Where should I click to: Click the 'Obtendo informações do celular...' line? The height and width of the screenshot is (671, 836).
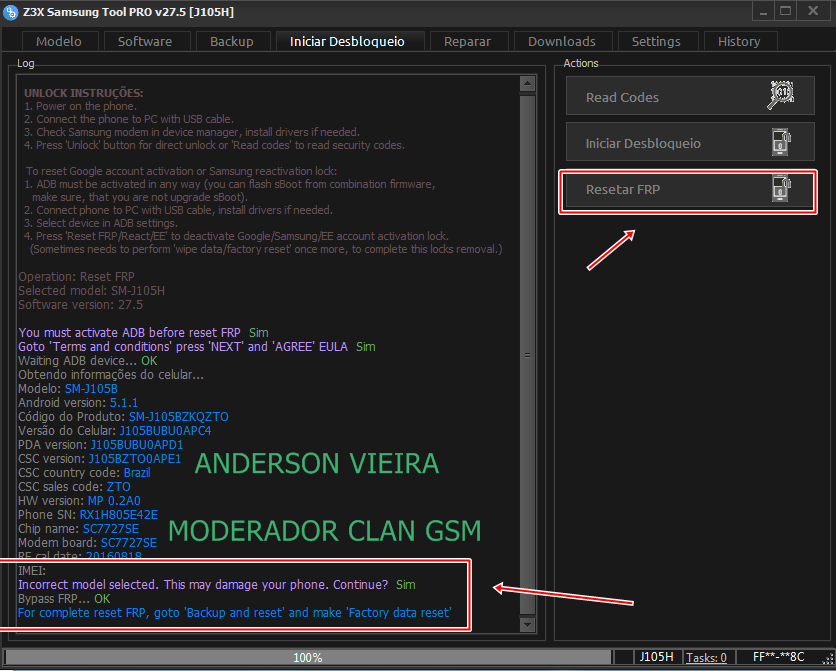pyautogui.click(x=111, y=375)
